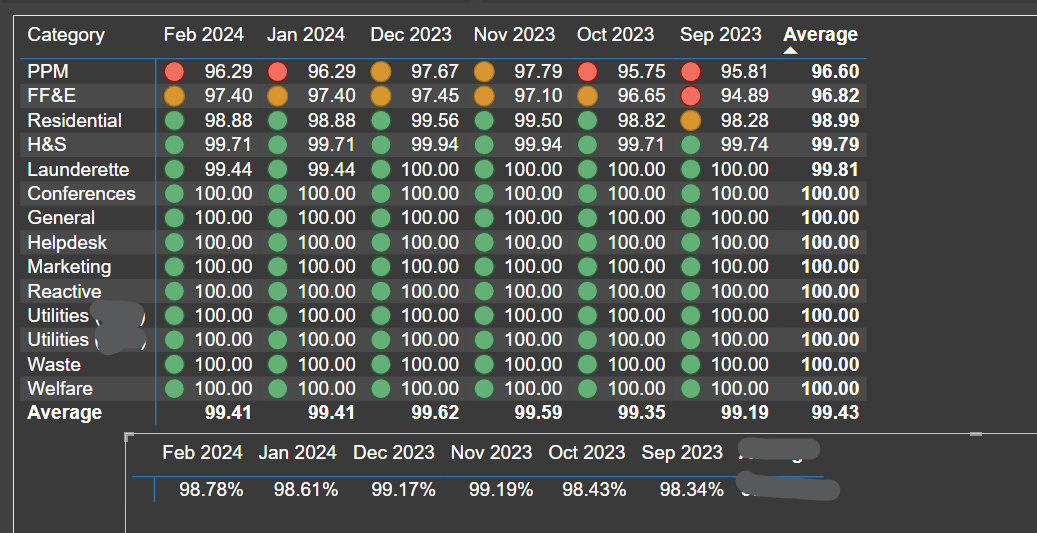Click the Launderette average value 99.81
The width and height of the screenshot is (1037, 533).
point(835,169)
